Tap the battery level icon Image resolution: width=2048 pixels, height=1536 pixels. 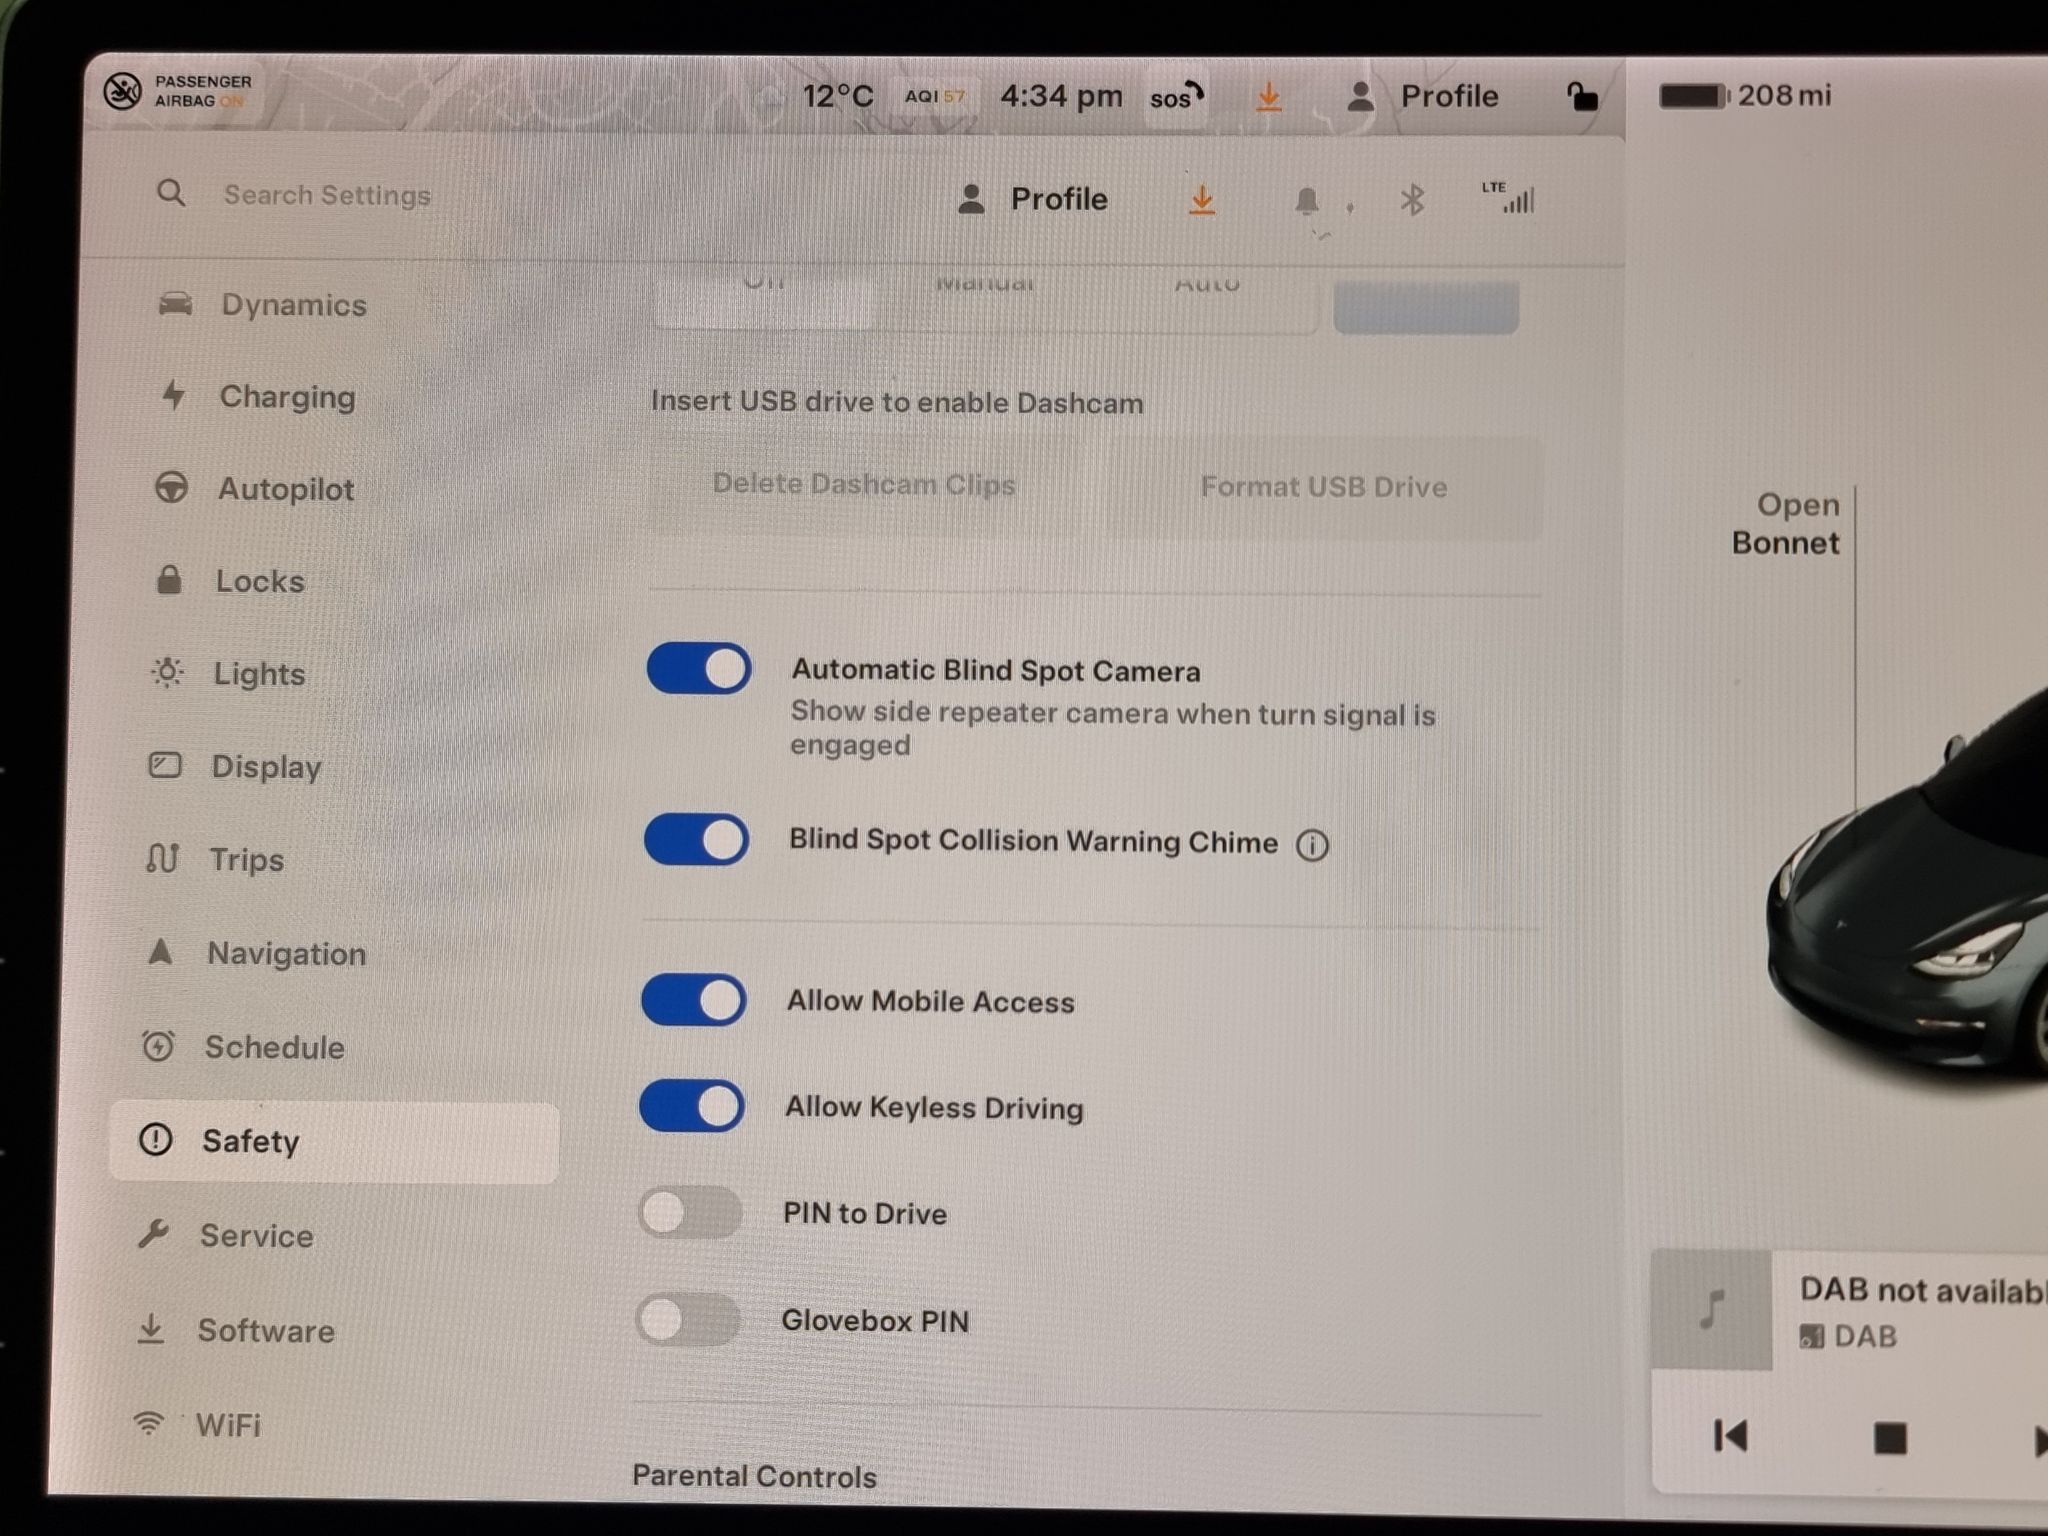(1694, 96)
